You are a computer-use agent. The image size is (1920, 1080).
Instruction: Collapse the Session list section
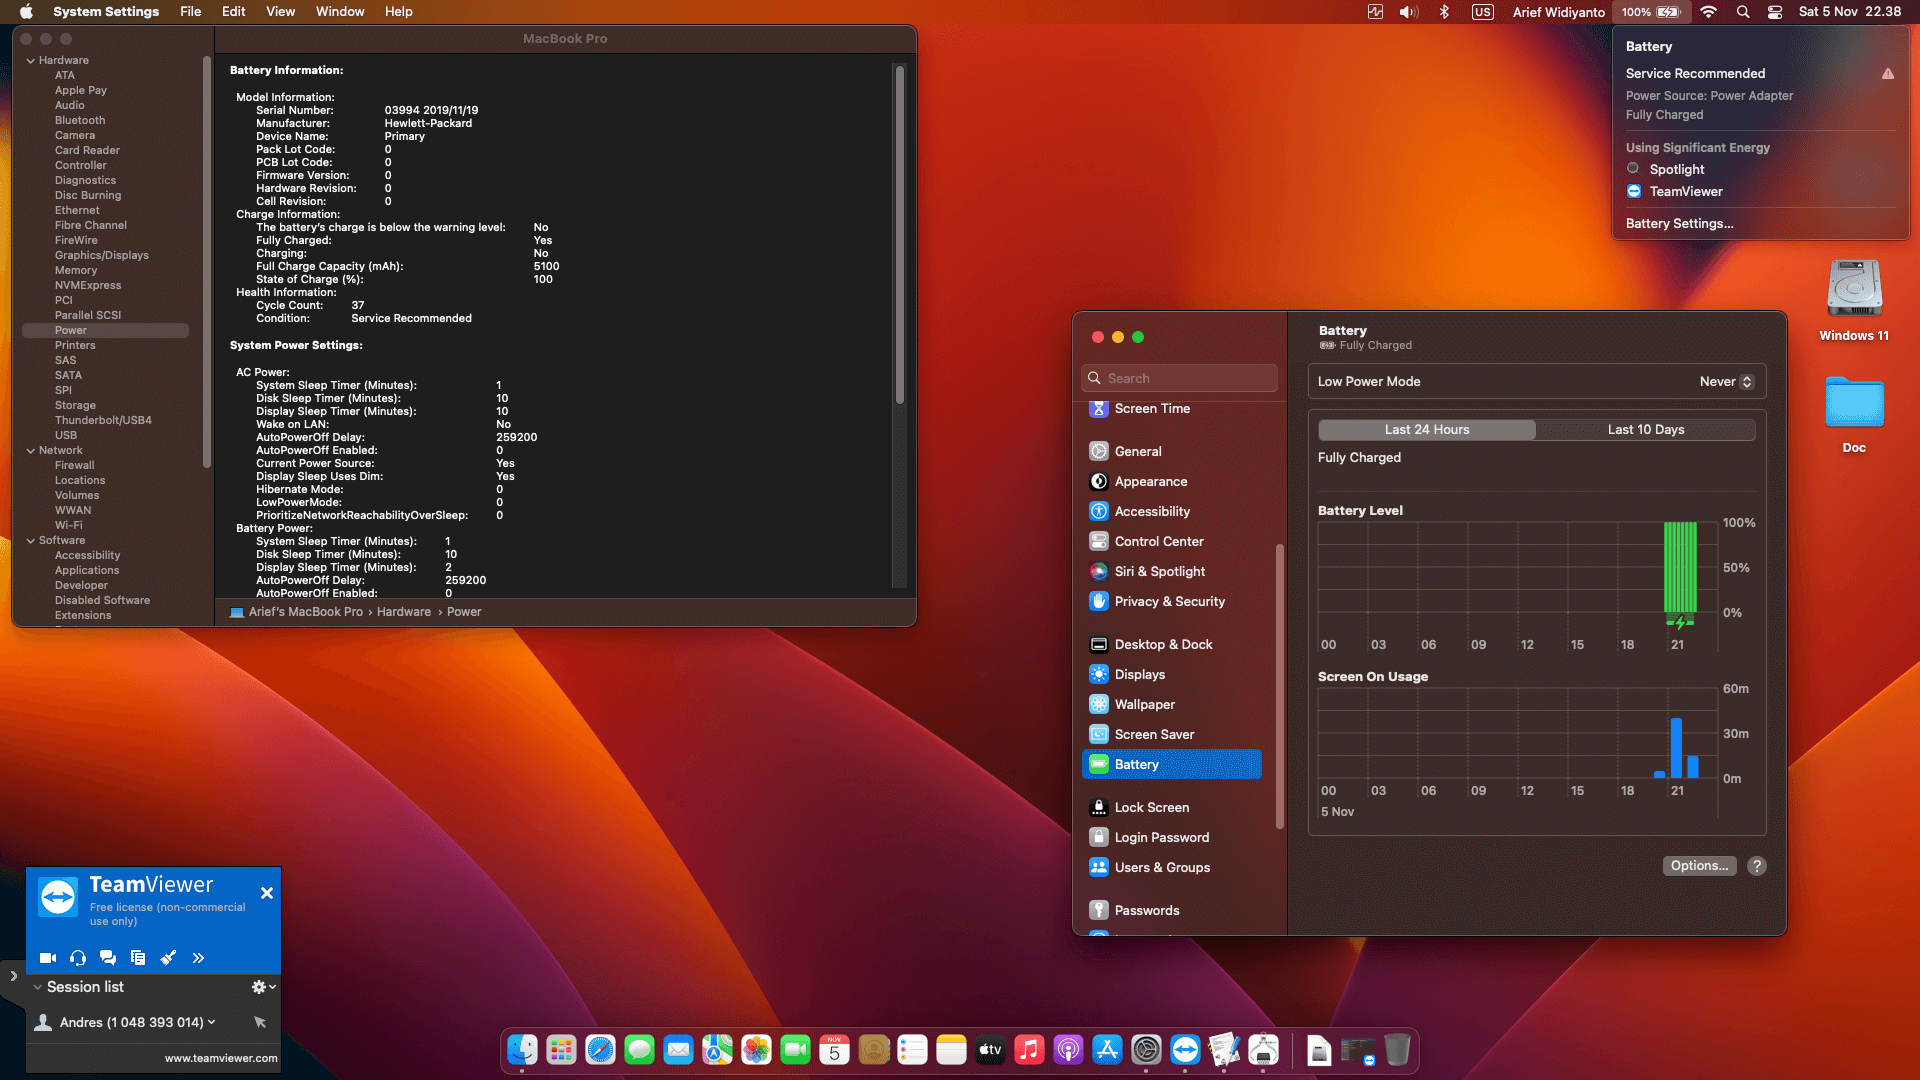(x=37, y=987)
